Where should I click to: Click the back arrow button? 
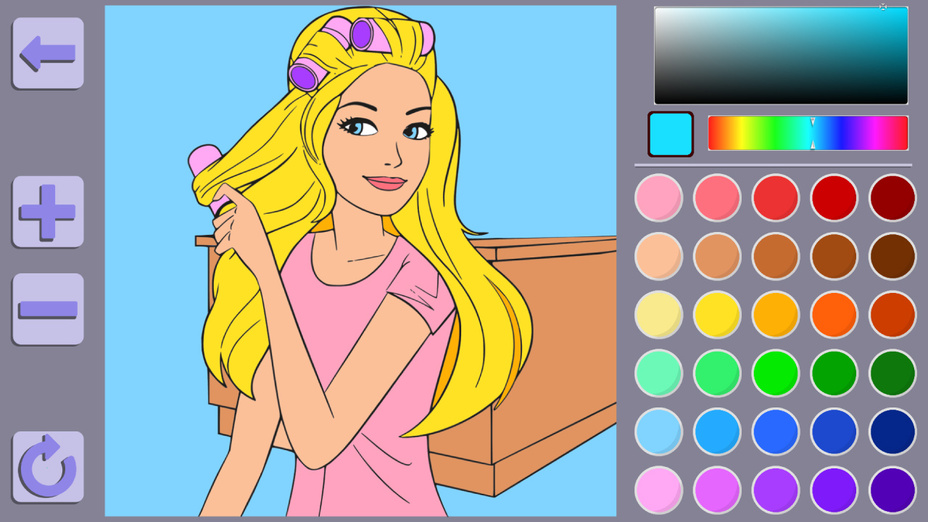coord(48,53)
